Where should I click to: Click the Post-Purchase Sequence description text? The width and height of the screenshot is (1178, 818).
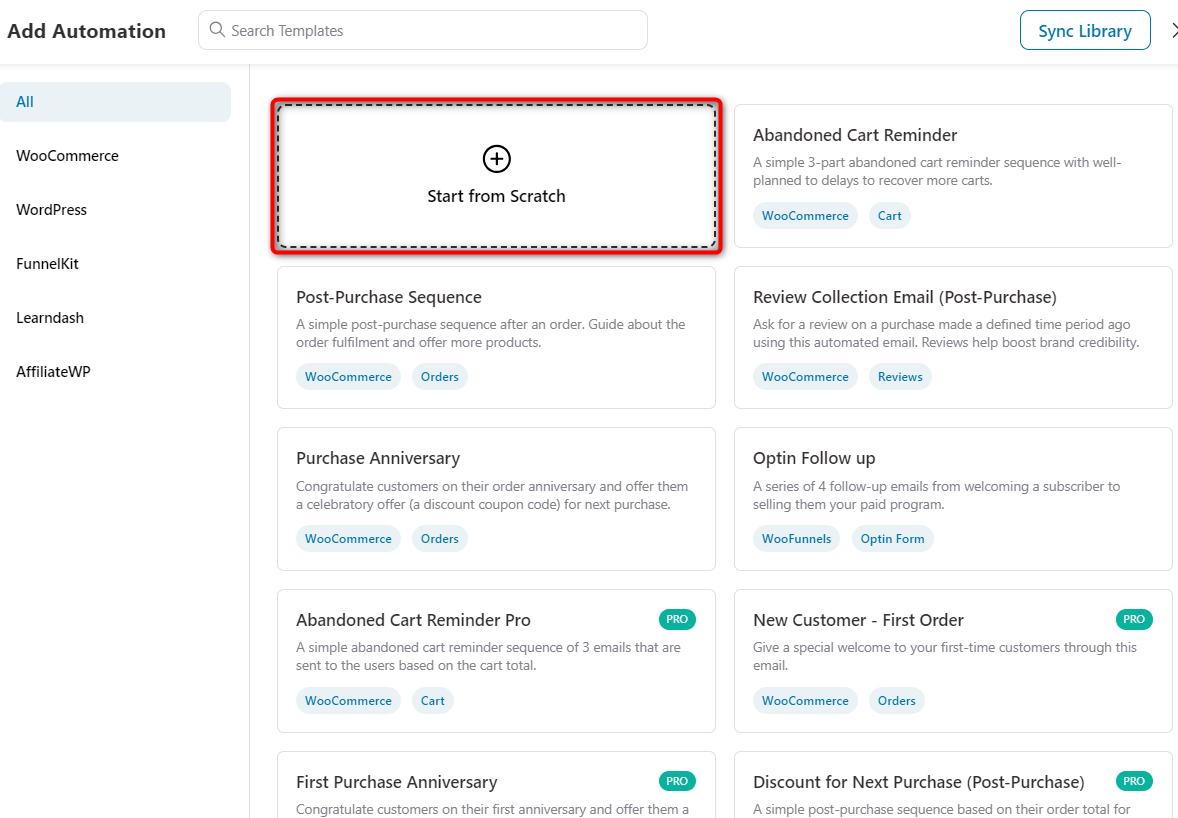(491, 334)
